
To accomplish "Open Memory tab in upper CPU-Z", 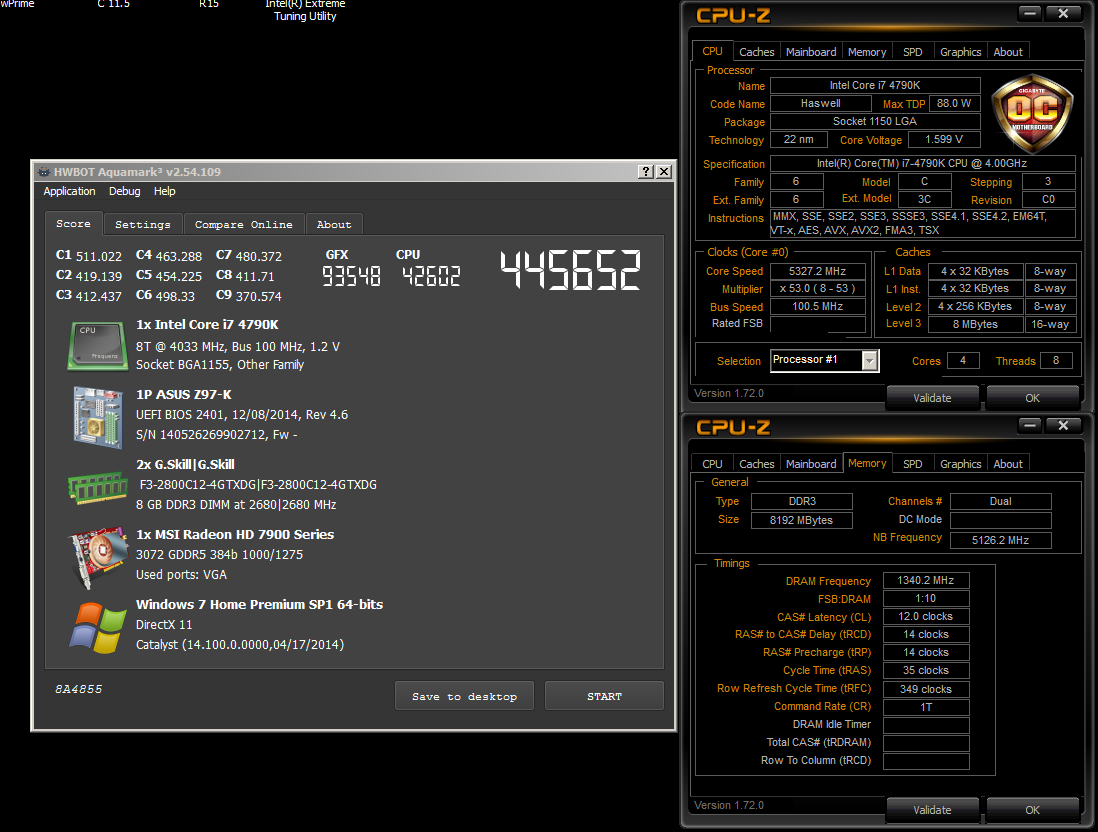I will point(867,52).
